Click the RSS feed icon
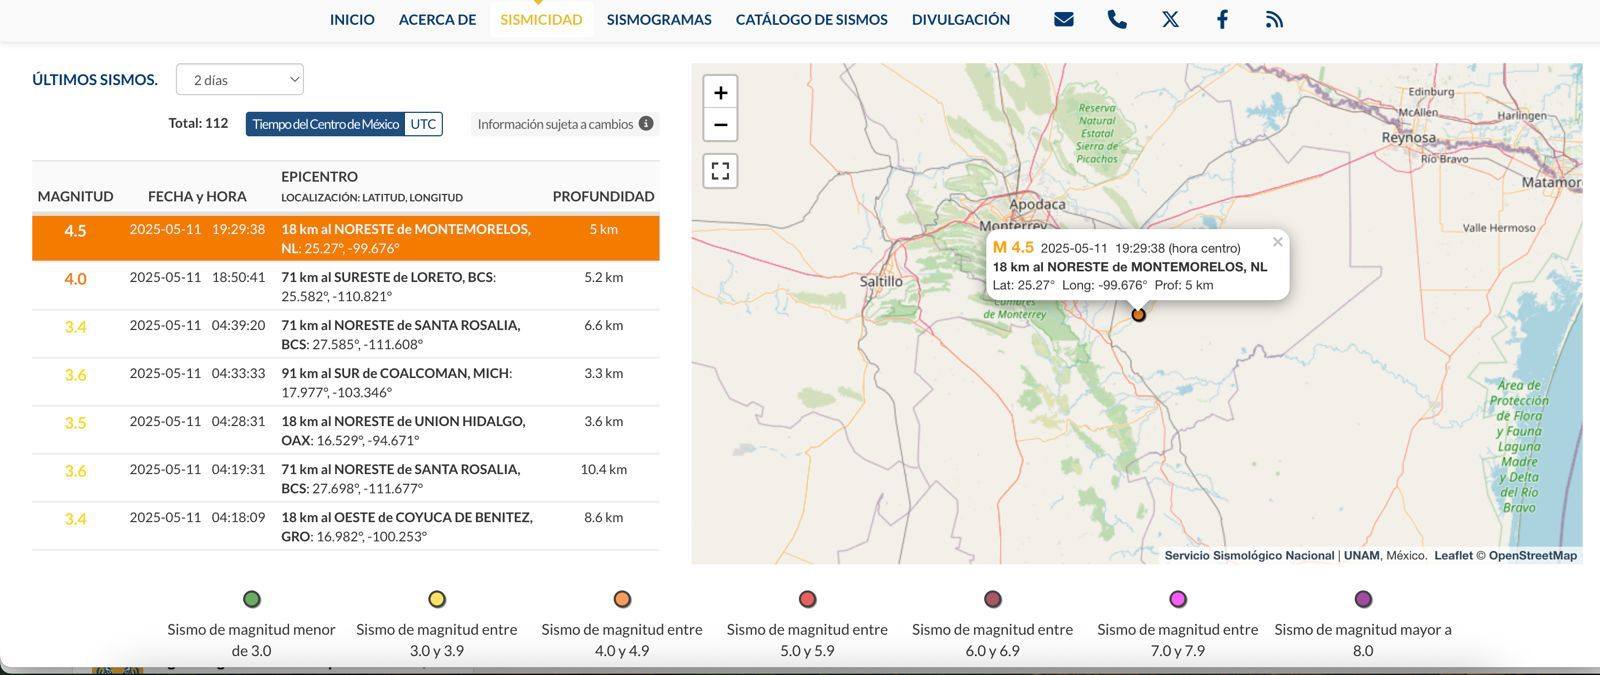Screen dimensions: 1600x675 tap(1274, 19)
